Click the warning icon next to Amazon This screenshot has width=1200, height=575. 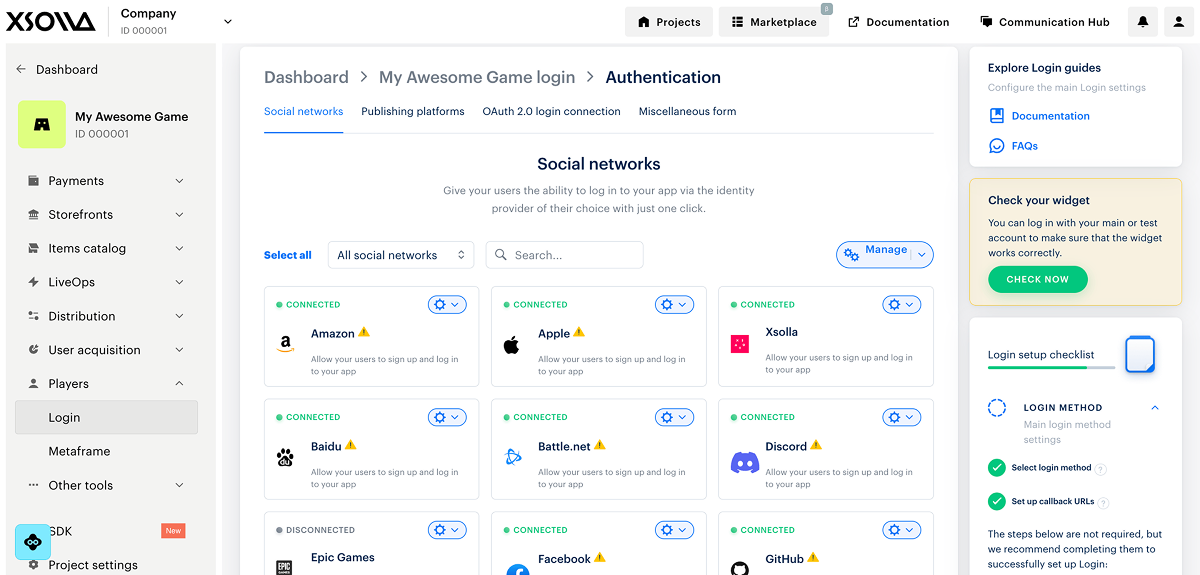[x=364, y=332]
